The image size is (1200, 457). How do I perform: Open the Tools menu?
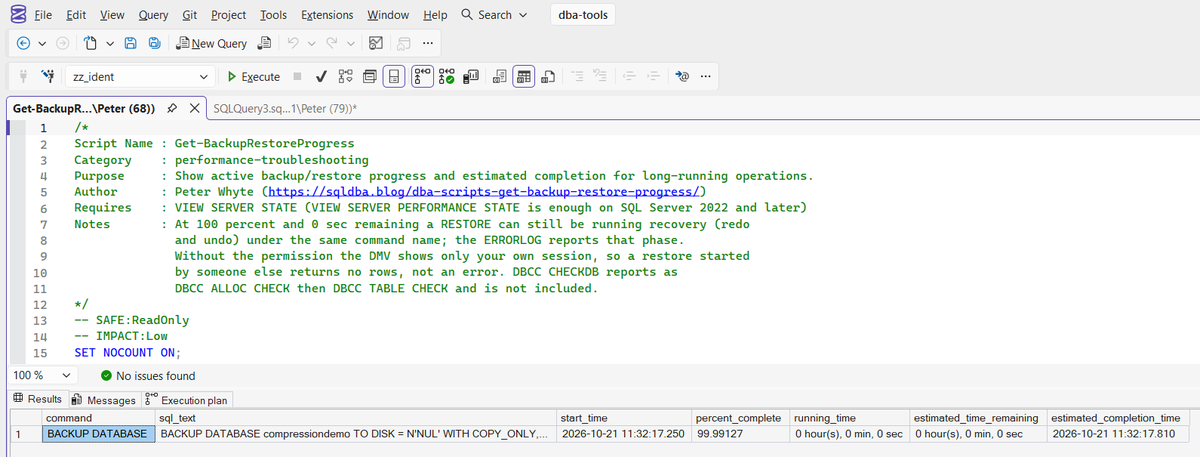point(273,15)
